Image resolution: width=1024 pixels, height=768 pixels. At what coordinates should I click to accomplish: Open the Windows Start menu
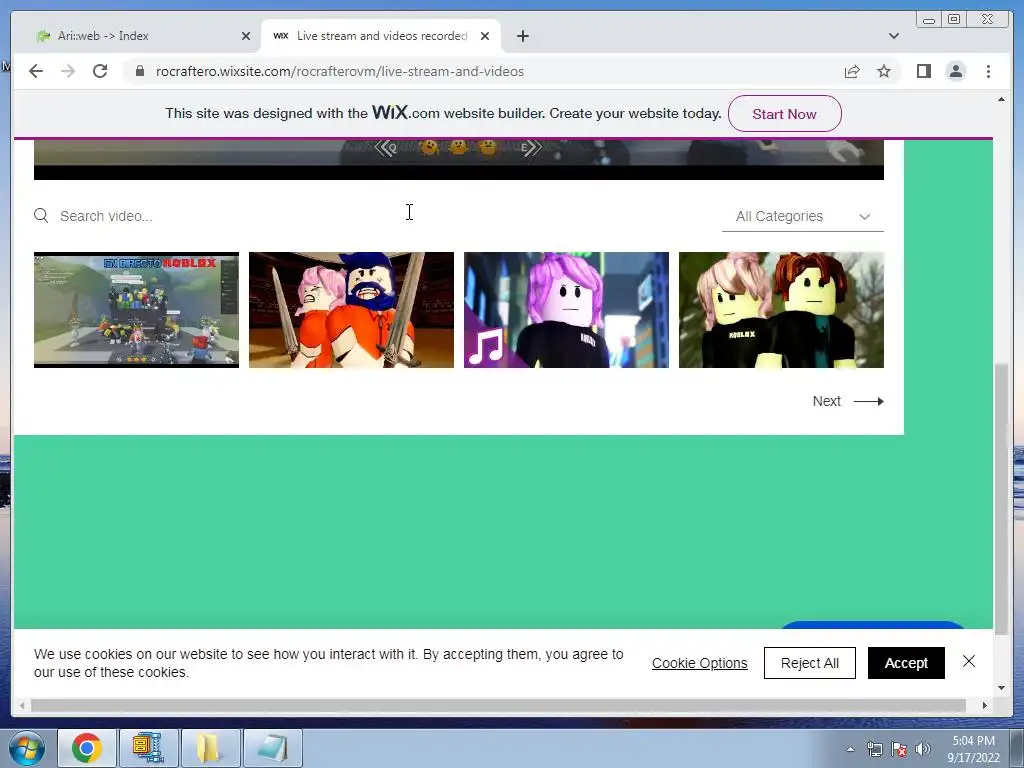click(x=26, y=748)
